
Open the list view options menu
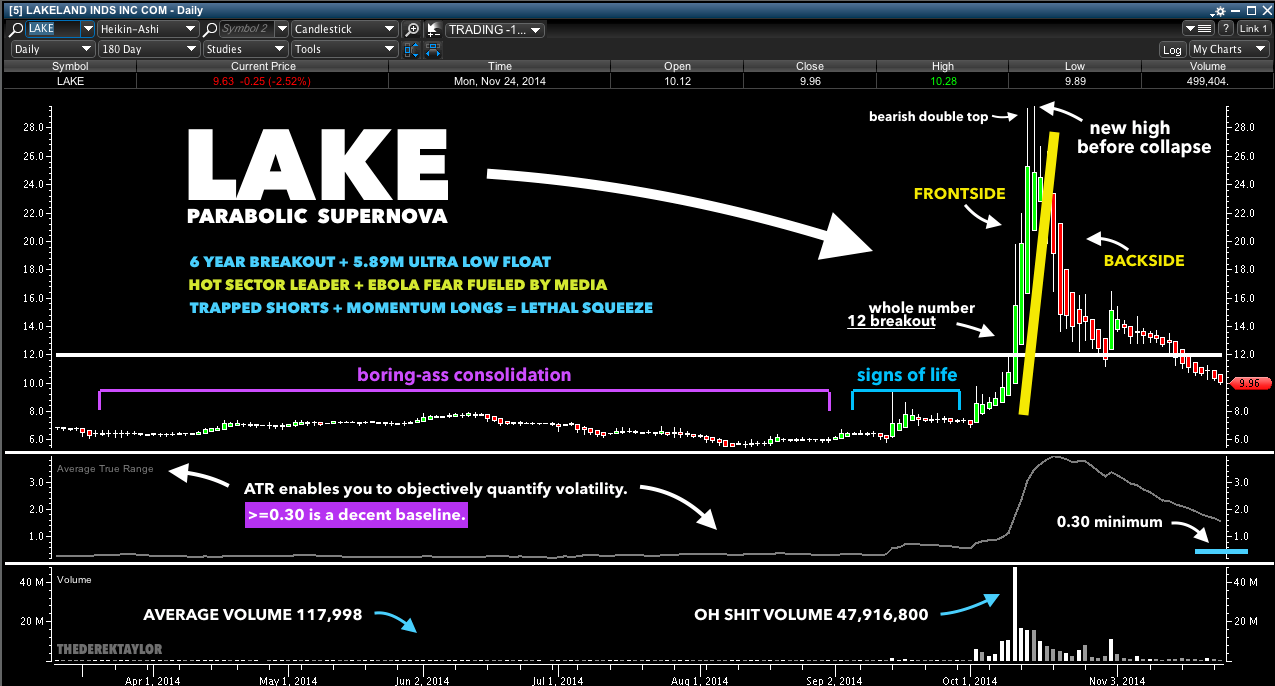pos(1198,29)
